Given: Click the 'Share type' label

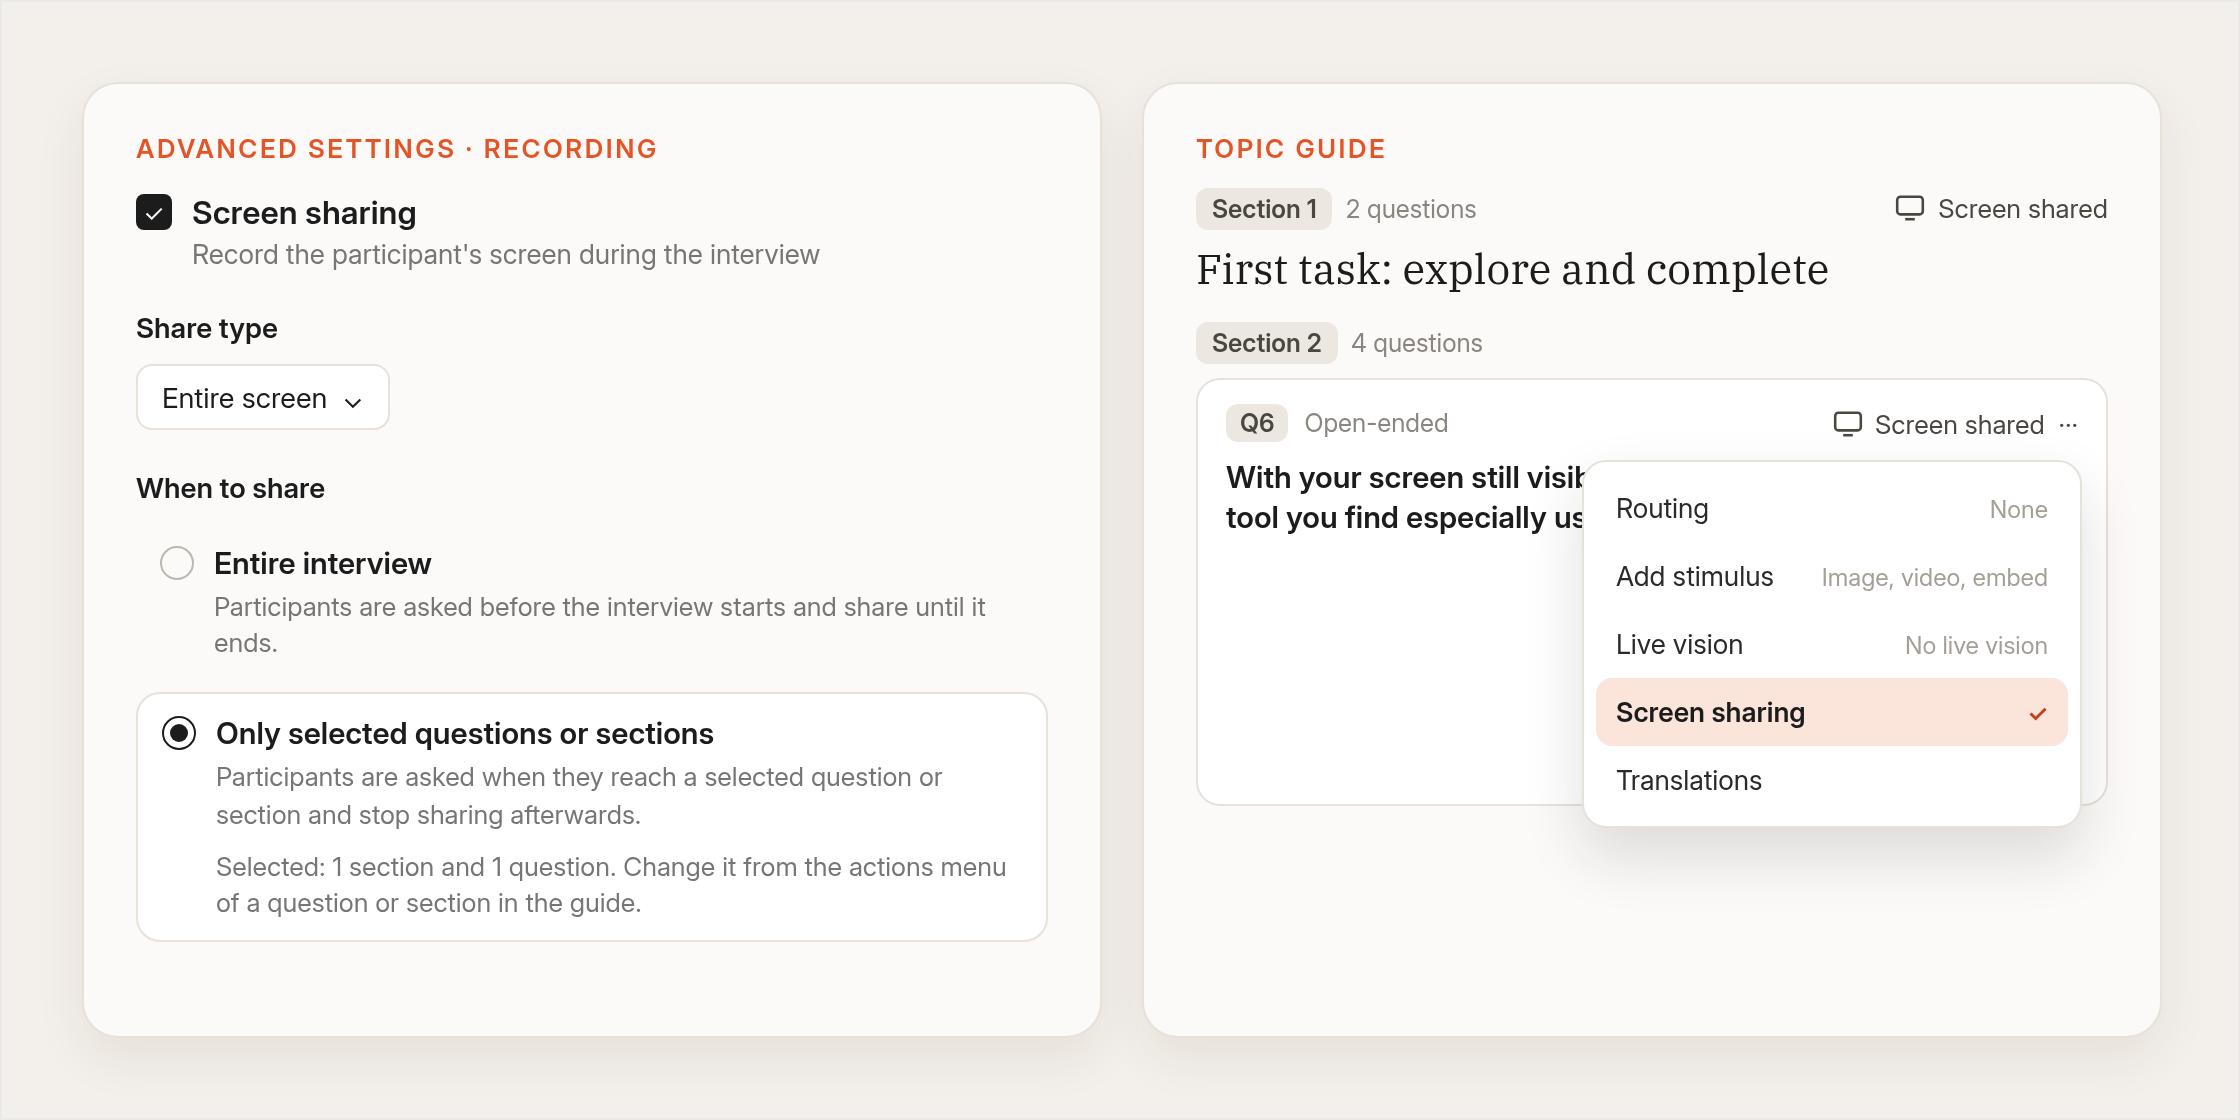Looking at the screenshot, I should (207, 328).
